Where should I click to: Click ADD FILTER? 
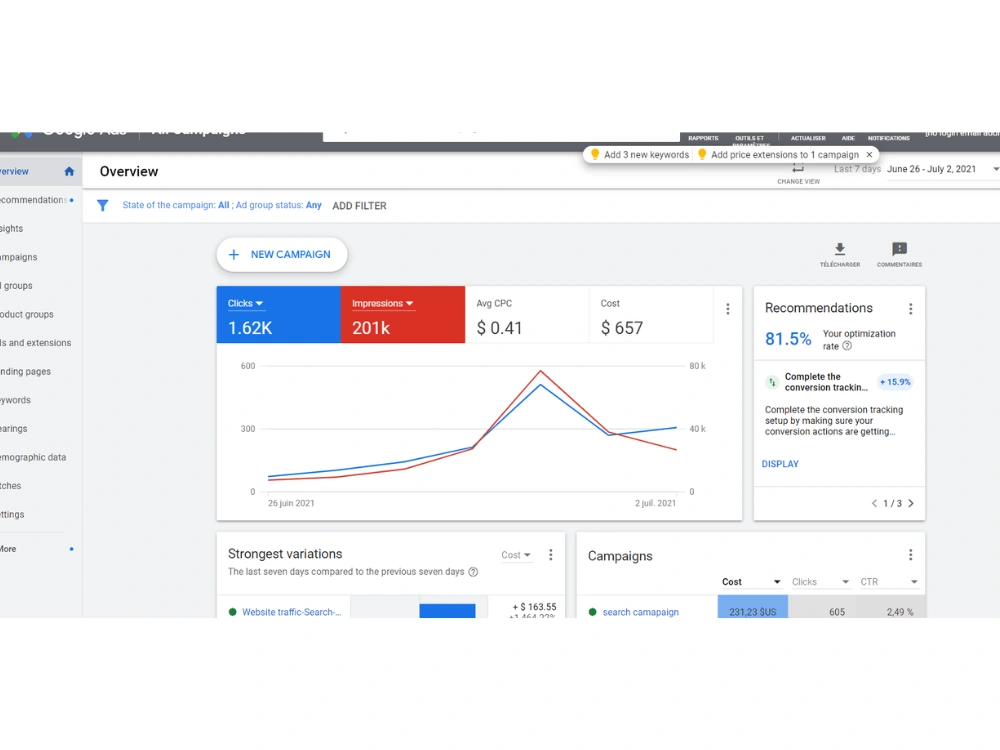pos(359,206)
